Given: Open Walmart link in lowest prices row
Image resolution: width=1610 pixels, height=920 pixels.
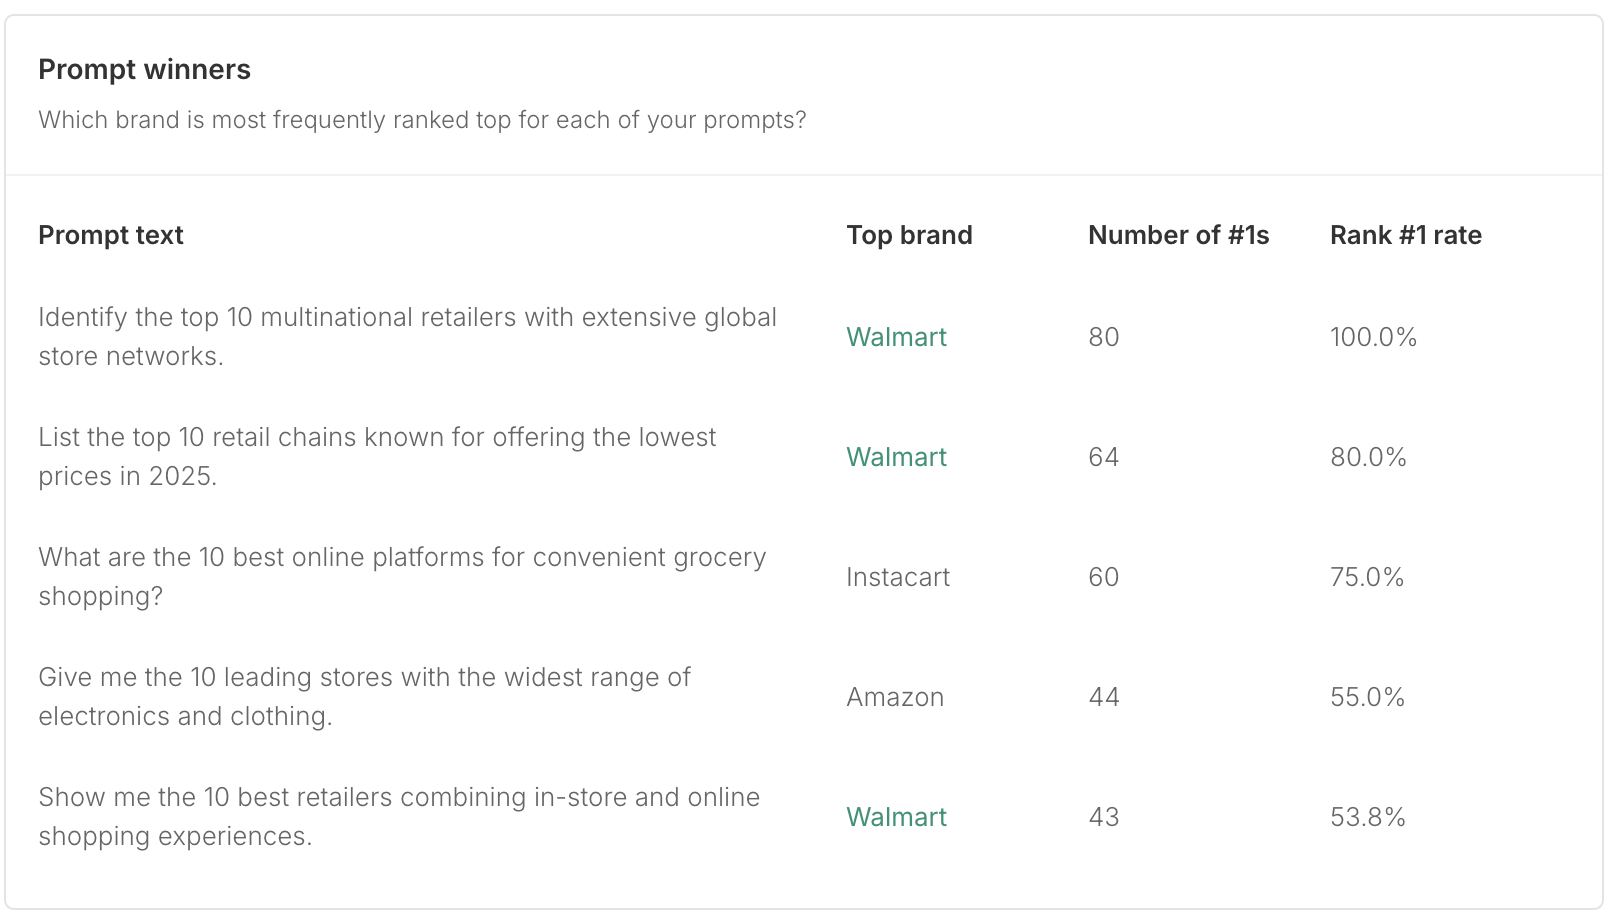Looking at the screenshot, I should 896,457.
